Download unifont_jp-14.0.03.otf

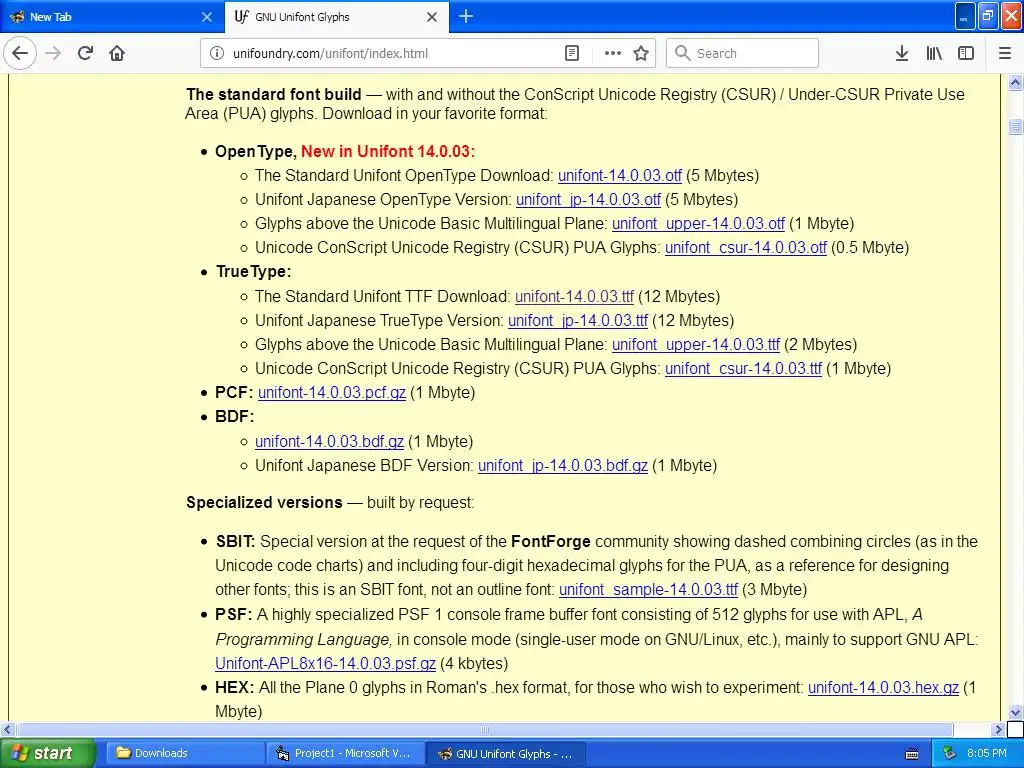(588, 200)
